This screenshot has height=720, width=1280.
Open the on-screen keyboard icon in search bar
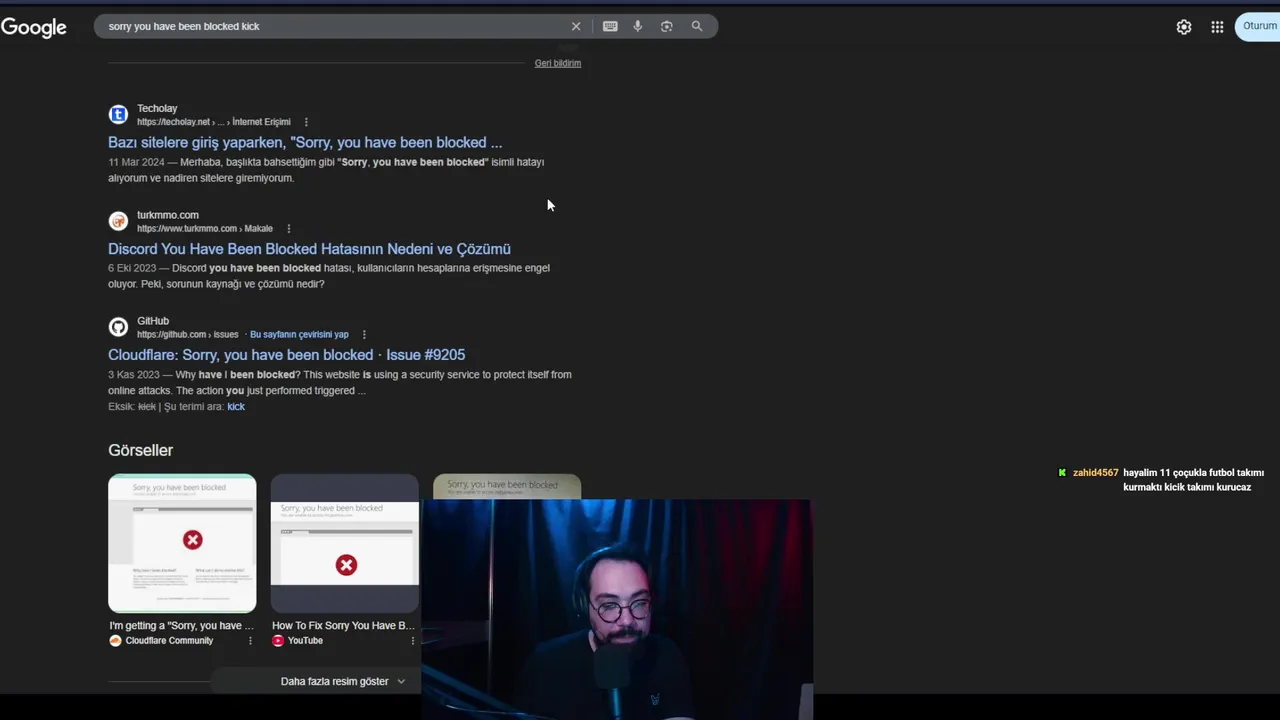coord(610,26)
